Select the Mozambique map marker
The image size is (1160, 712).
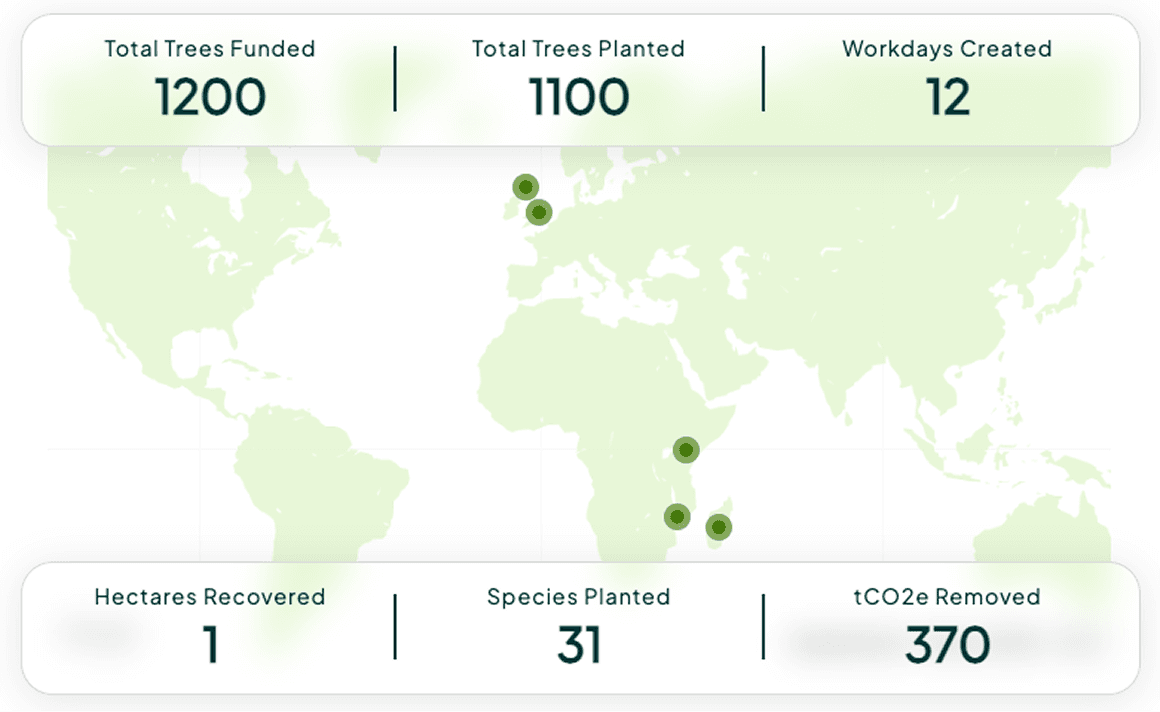677,517
